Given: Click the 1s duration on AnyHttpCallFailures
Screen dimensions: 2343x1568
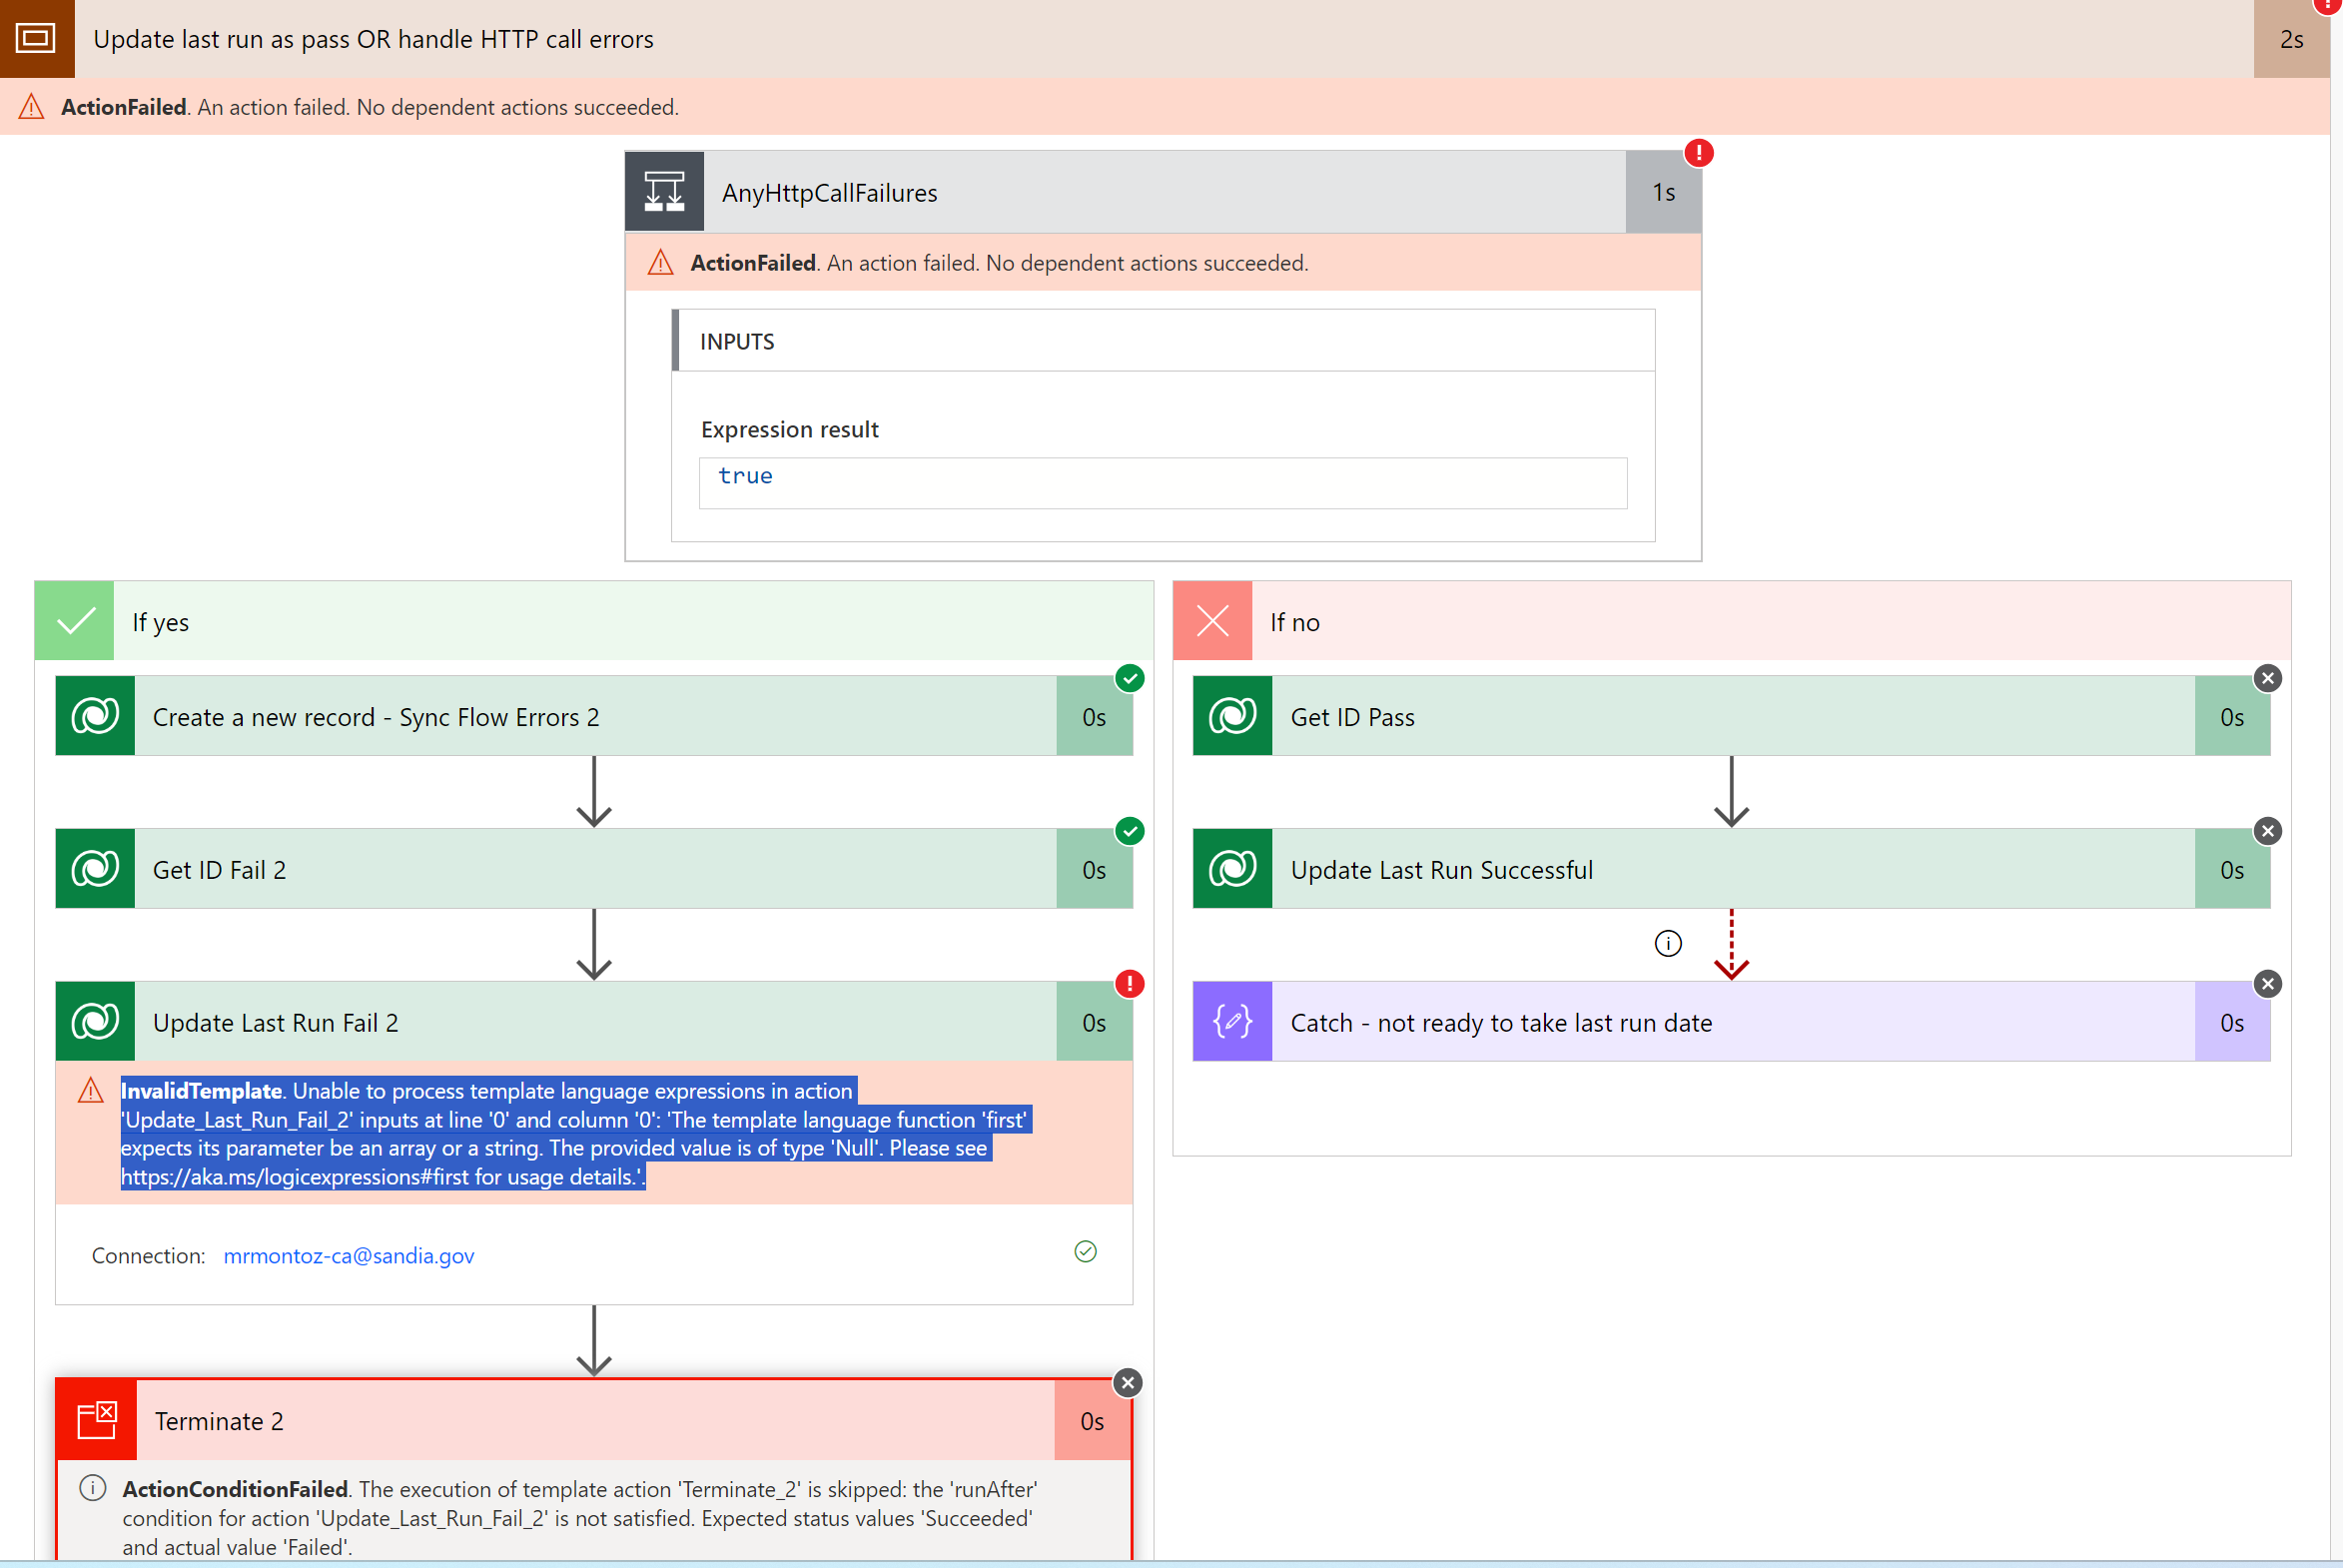Looking at the screenshot, I should pyautogui.click(x=1663, y=192).
